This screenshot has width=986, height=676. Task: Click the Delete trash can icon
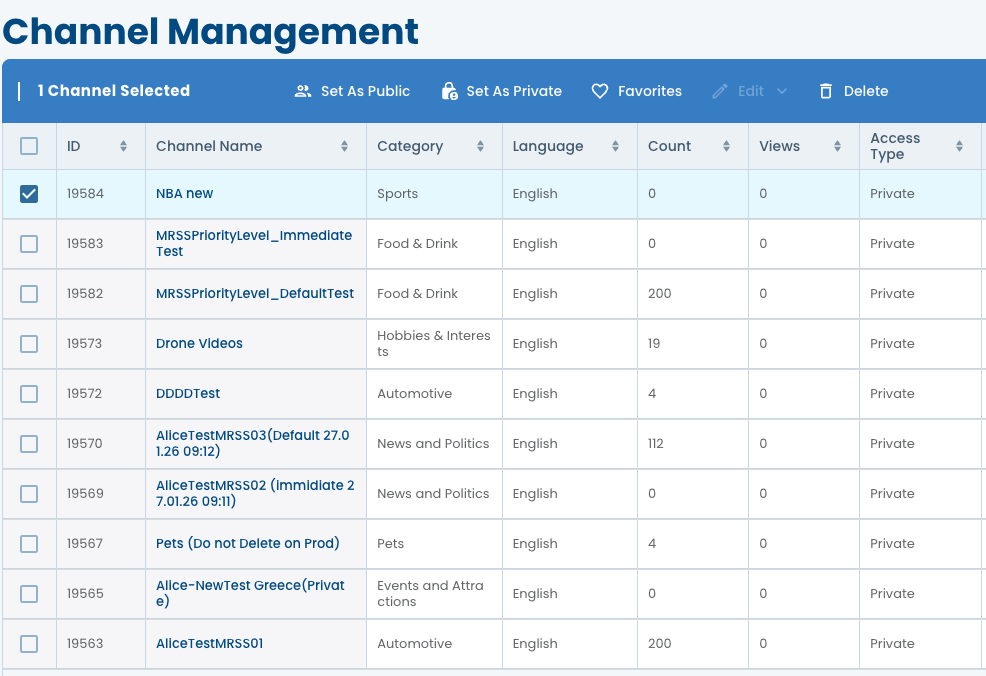coord(826,91)
